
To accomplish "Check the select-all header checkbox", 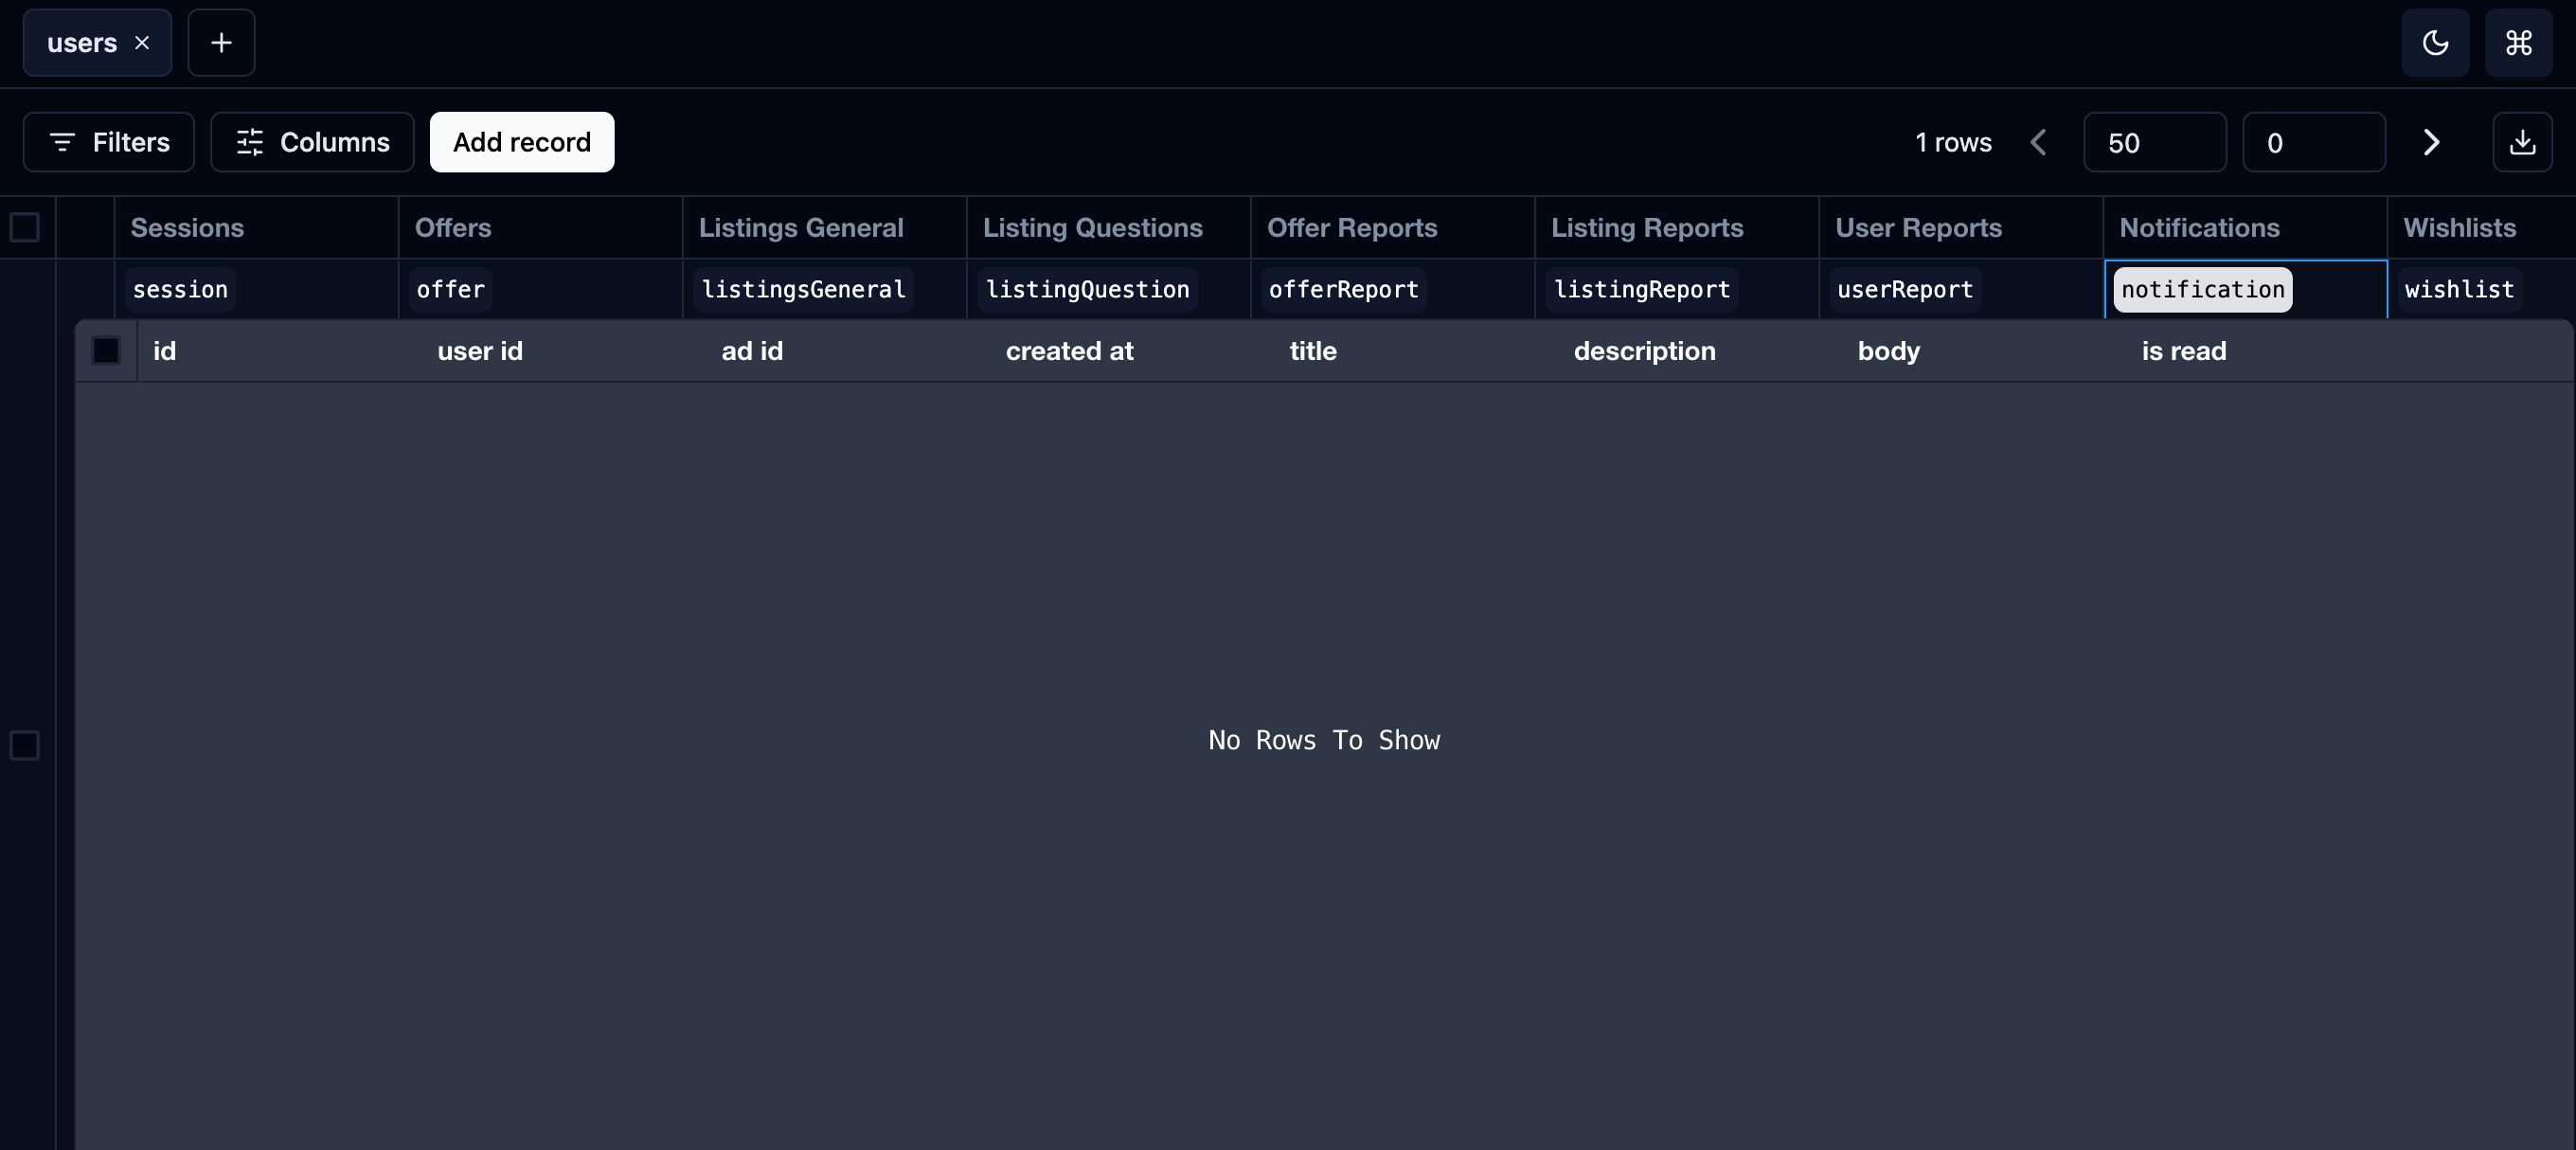I will 25,227.
